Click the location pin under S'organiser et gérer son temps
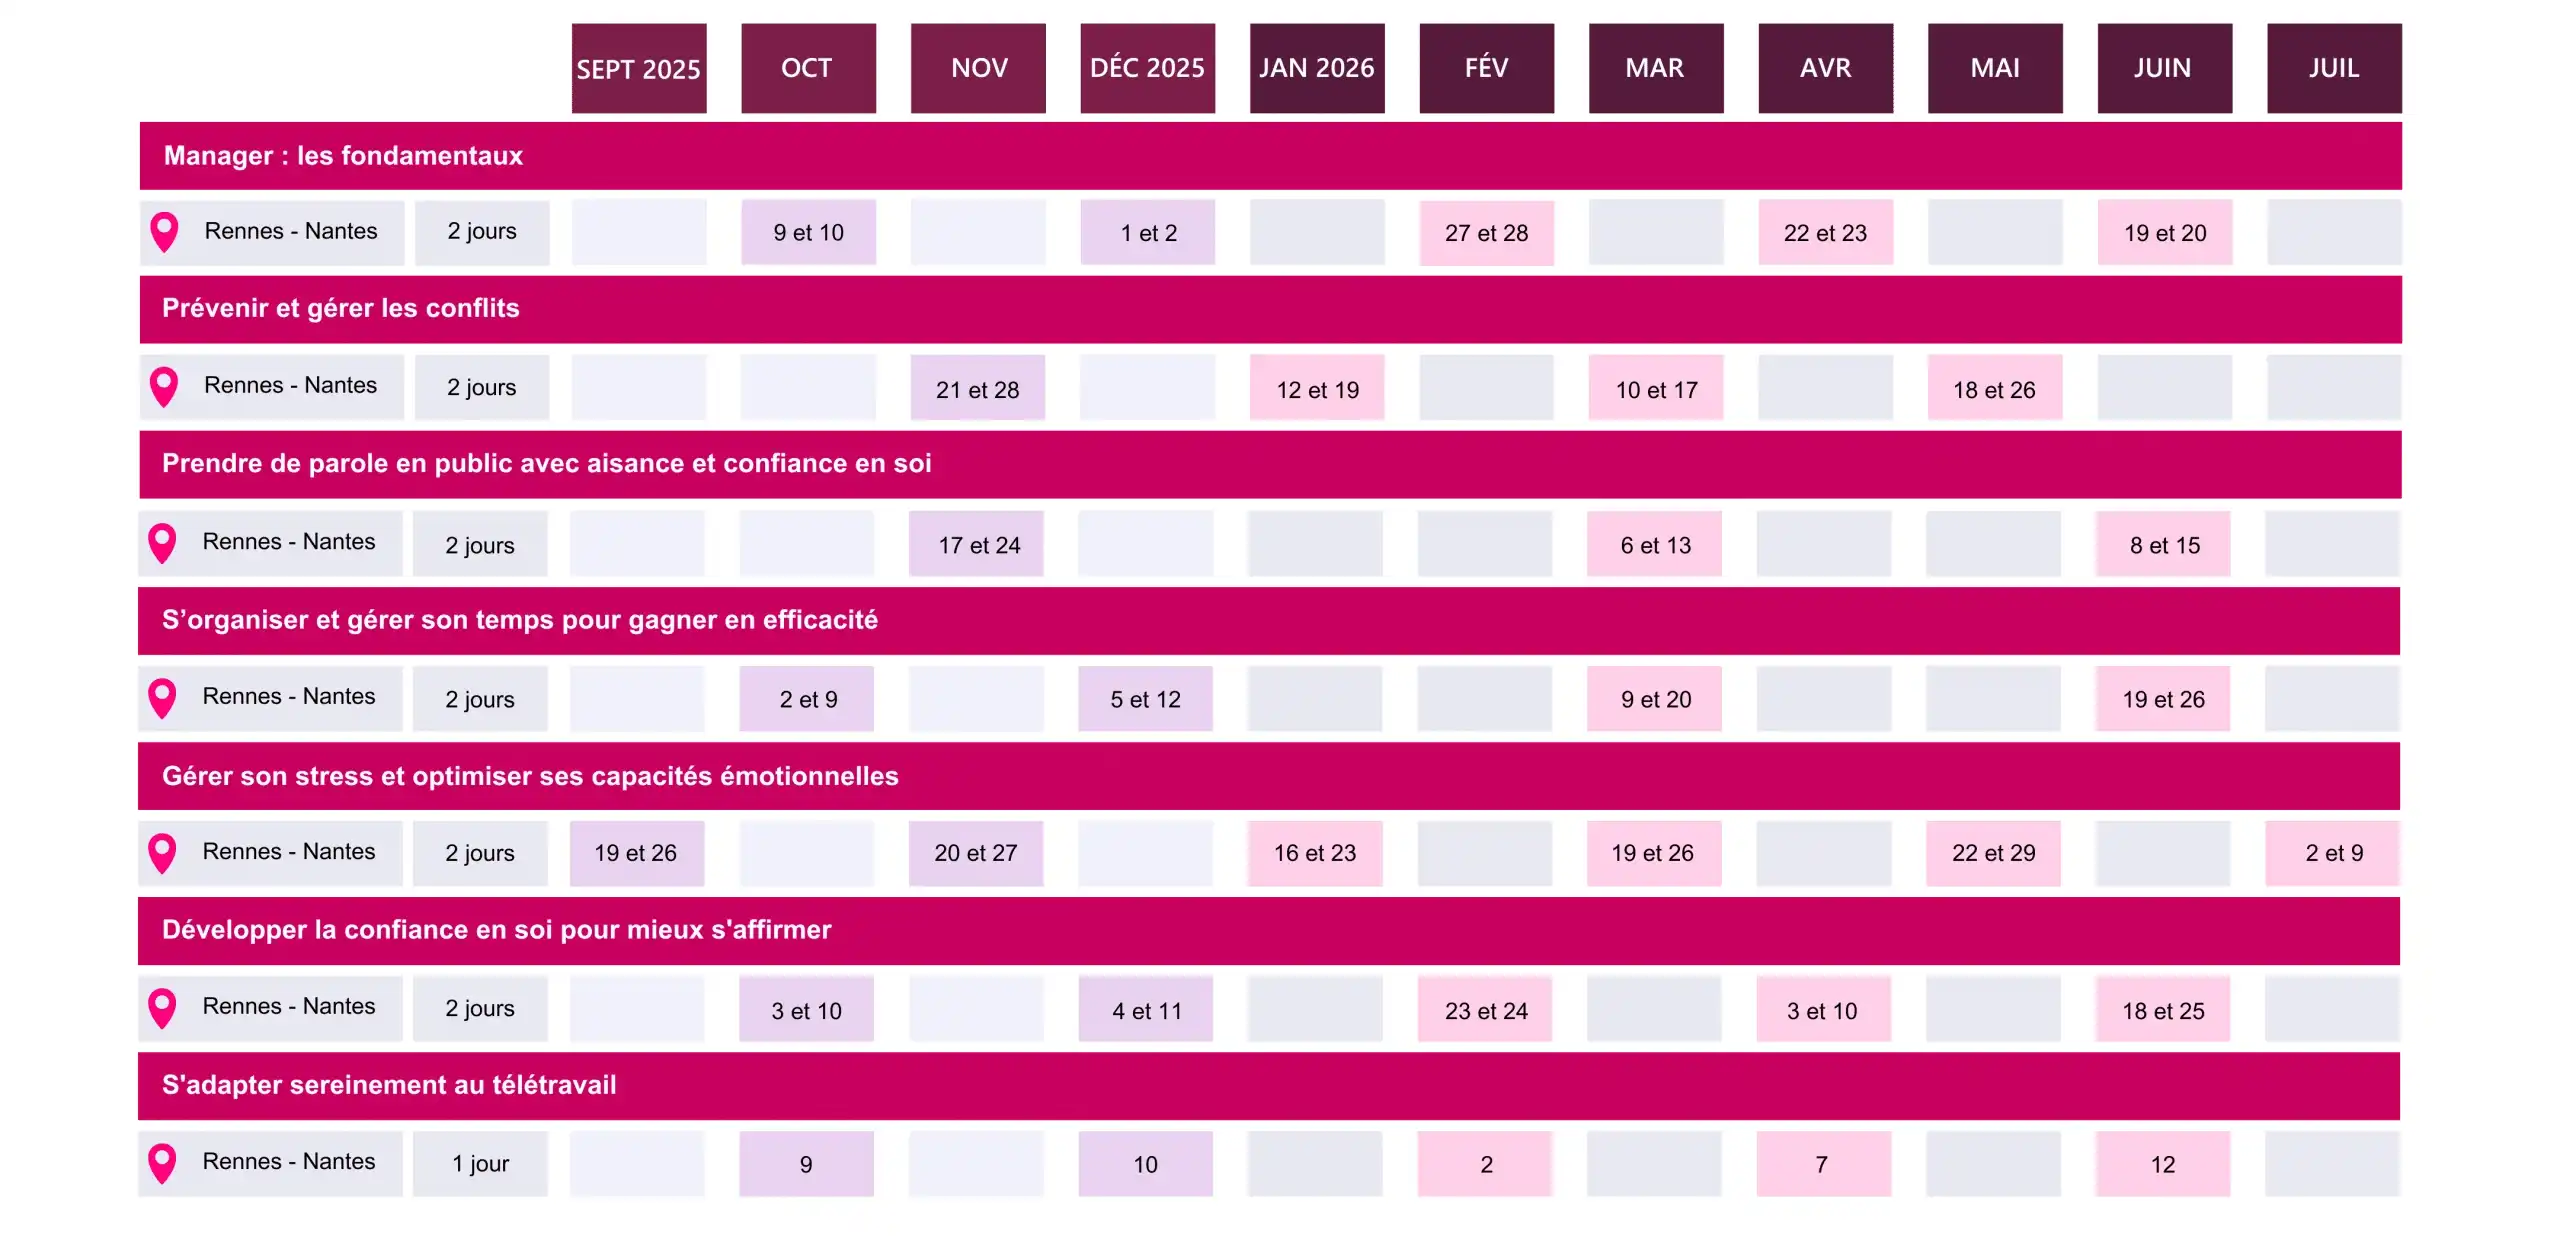The image size is (2560, 1252). pos(162,697)
